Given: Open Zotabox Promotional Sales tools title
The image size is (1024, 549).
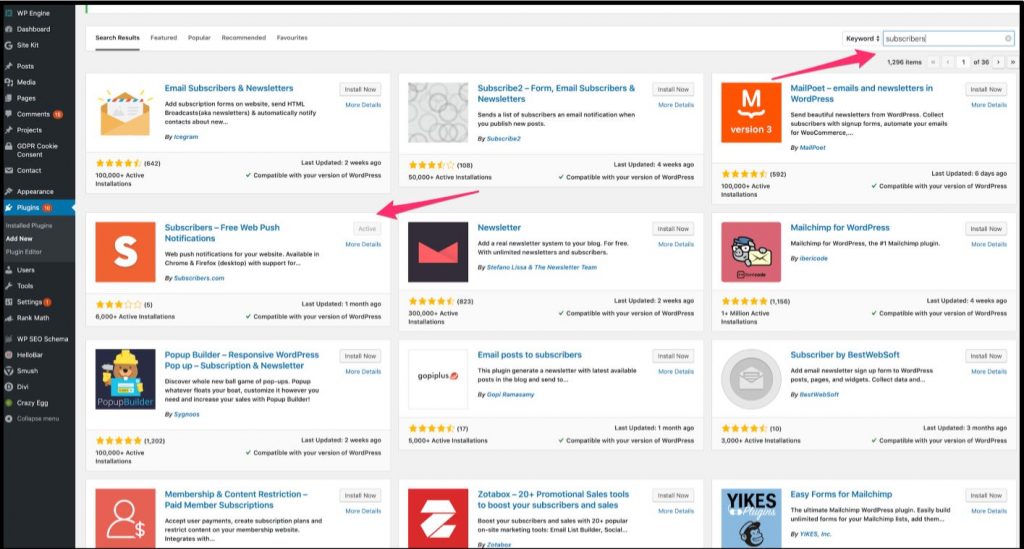Looking at the screenshot, I should [x=553, y=499].
